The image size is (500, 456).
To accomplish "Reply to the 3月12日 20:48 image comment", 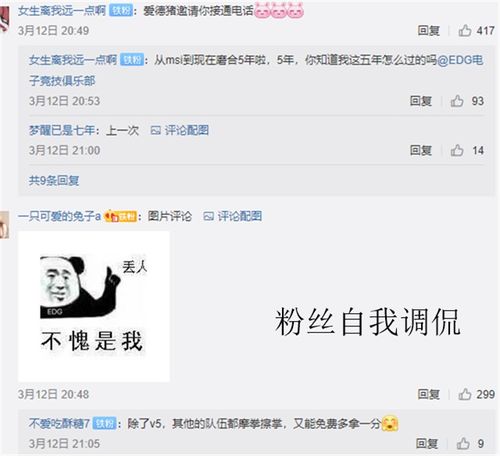I will point(429,394).
